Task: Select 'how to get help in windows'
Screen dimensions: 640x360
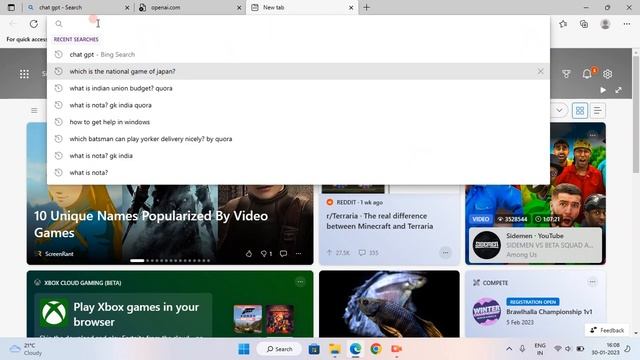Action: pyautogui.click(x=298, y=122)
